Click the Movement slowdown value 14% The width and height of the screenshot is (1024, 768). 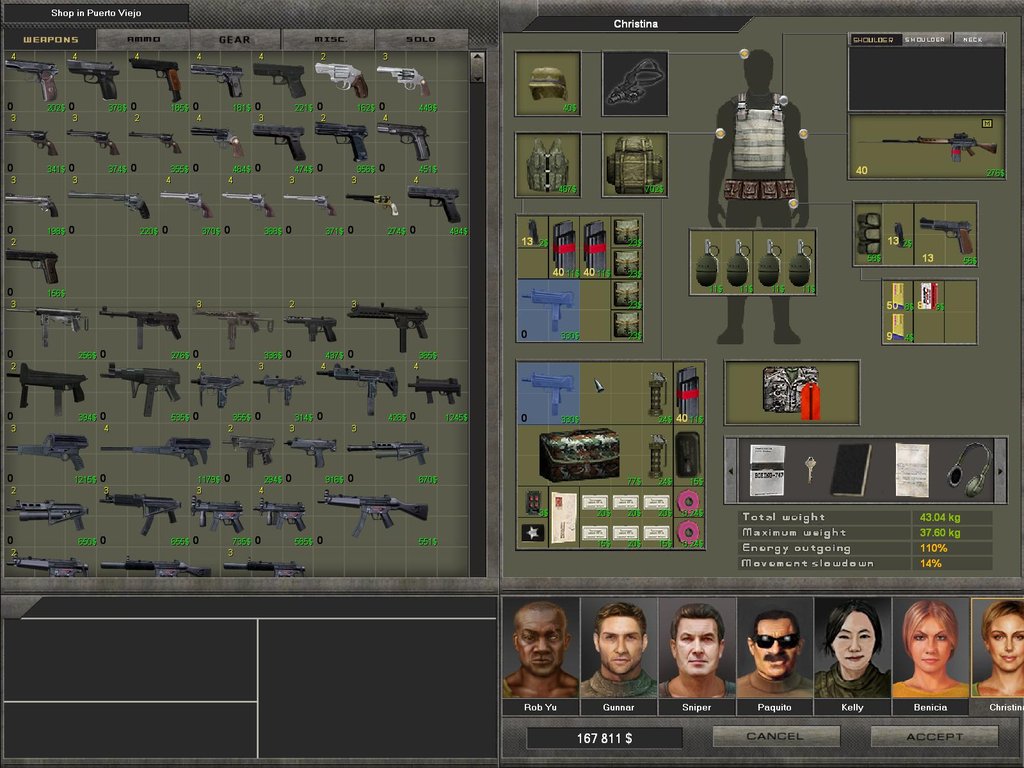tap(931, 564)
